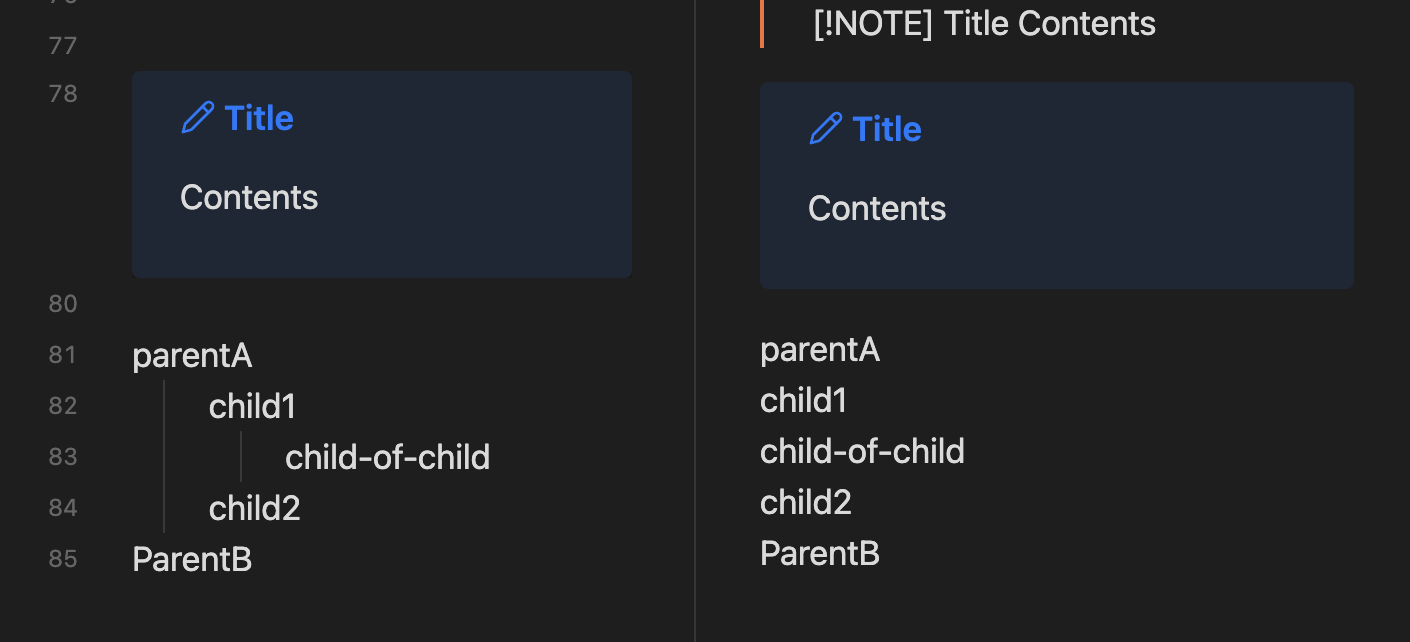Viewport: 1410px width, 642px height.
Task: Click the [!NOTE] Title Contents blockquote text
Action: pyautogui.click(x=984, y=24)
